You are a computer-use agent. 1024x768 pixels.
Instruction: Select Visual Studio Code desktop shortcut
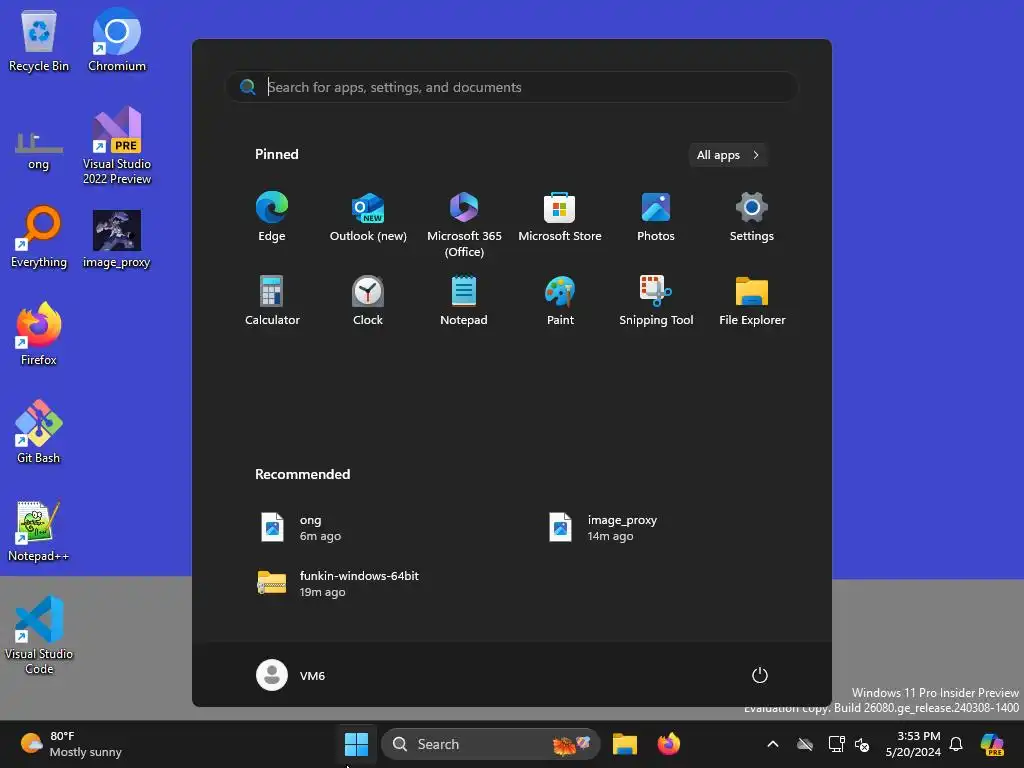click(x=39, y=635)
